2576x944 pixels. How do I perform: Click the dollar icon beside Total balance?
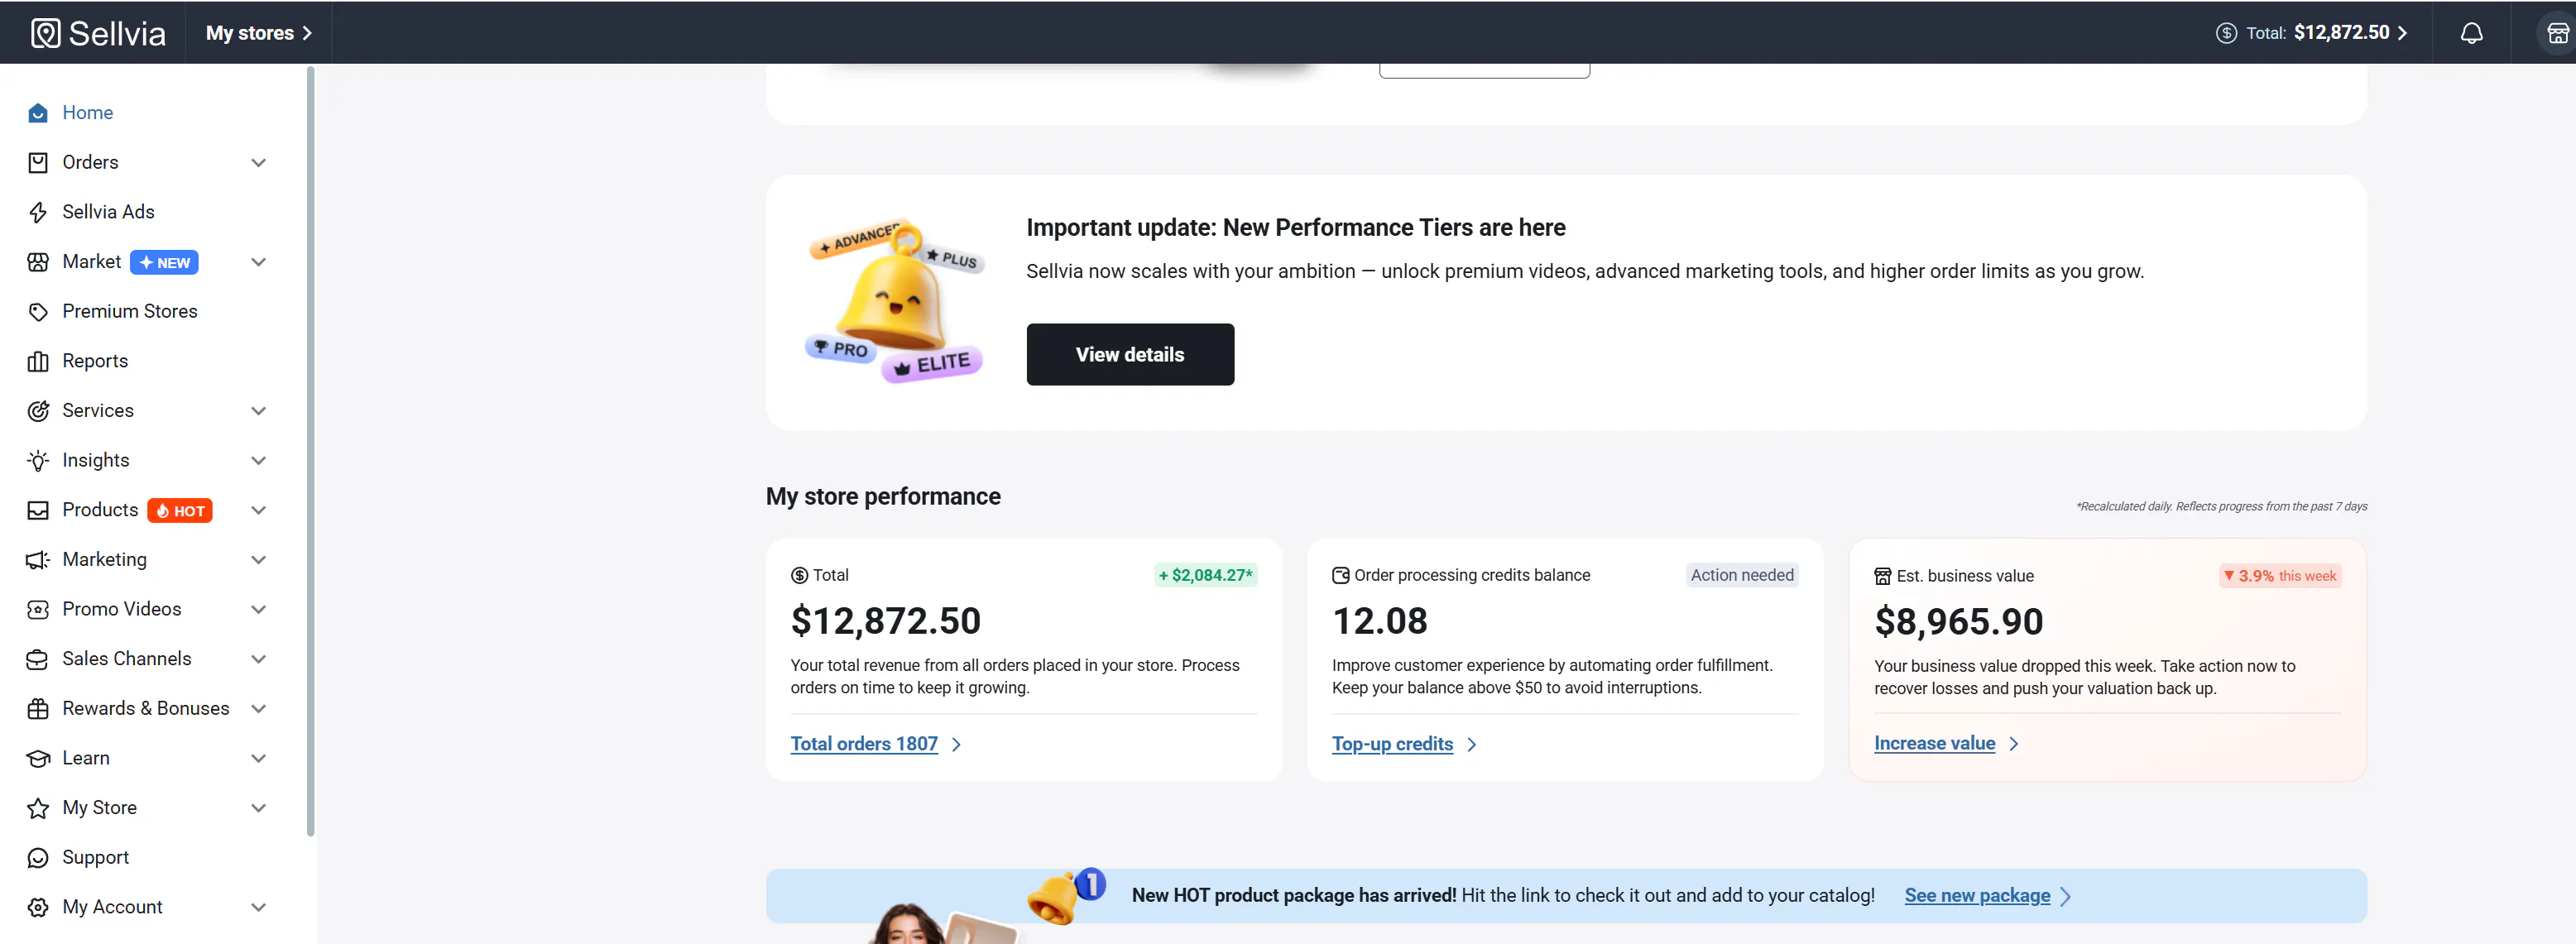pyautogui.click(x=2226, y=33)
